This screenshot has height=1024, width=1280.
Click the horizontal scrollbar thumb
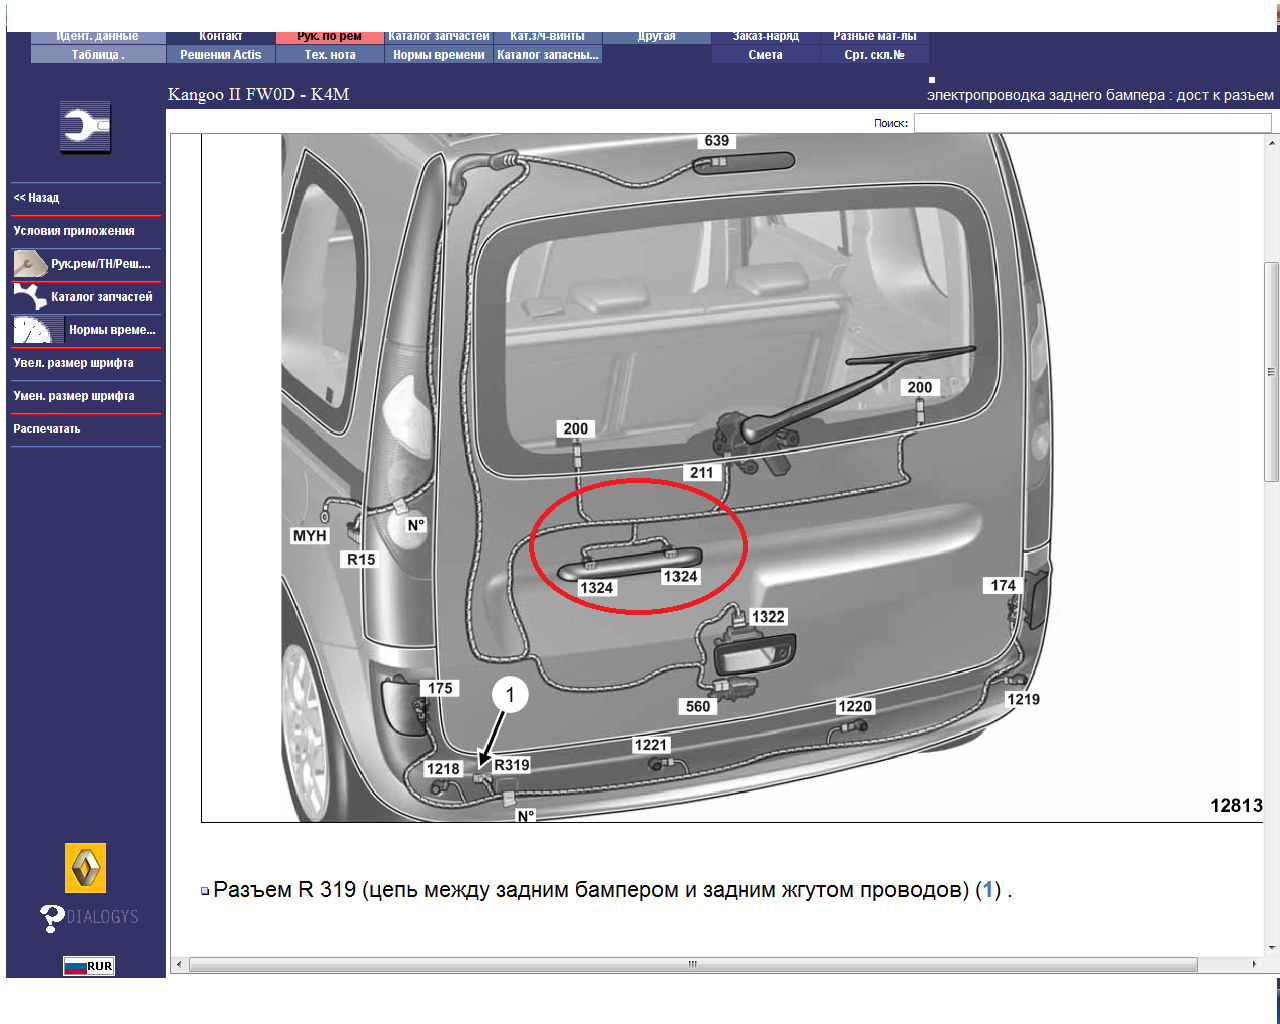tap(693, 965)
